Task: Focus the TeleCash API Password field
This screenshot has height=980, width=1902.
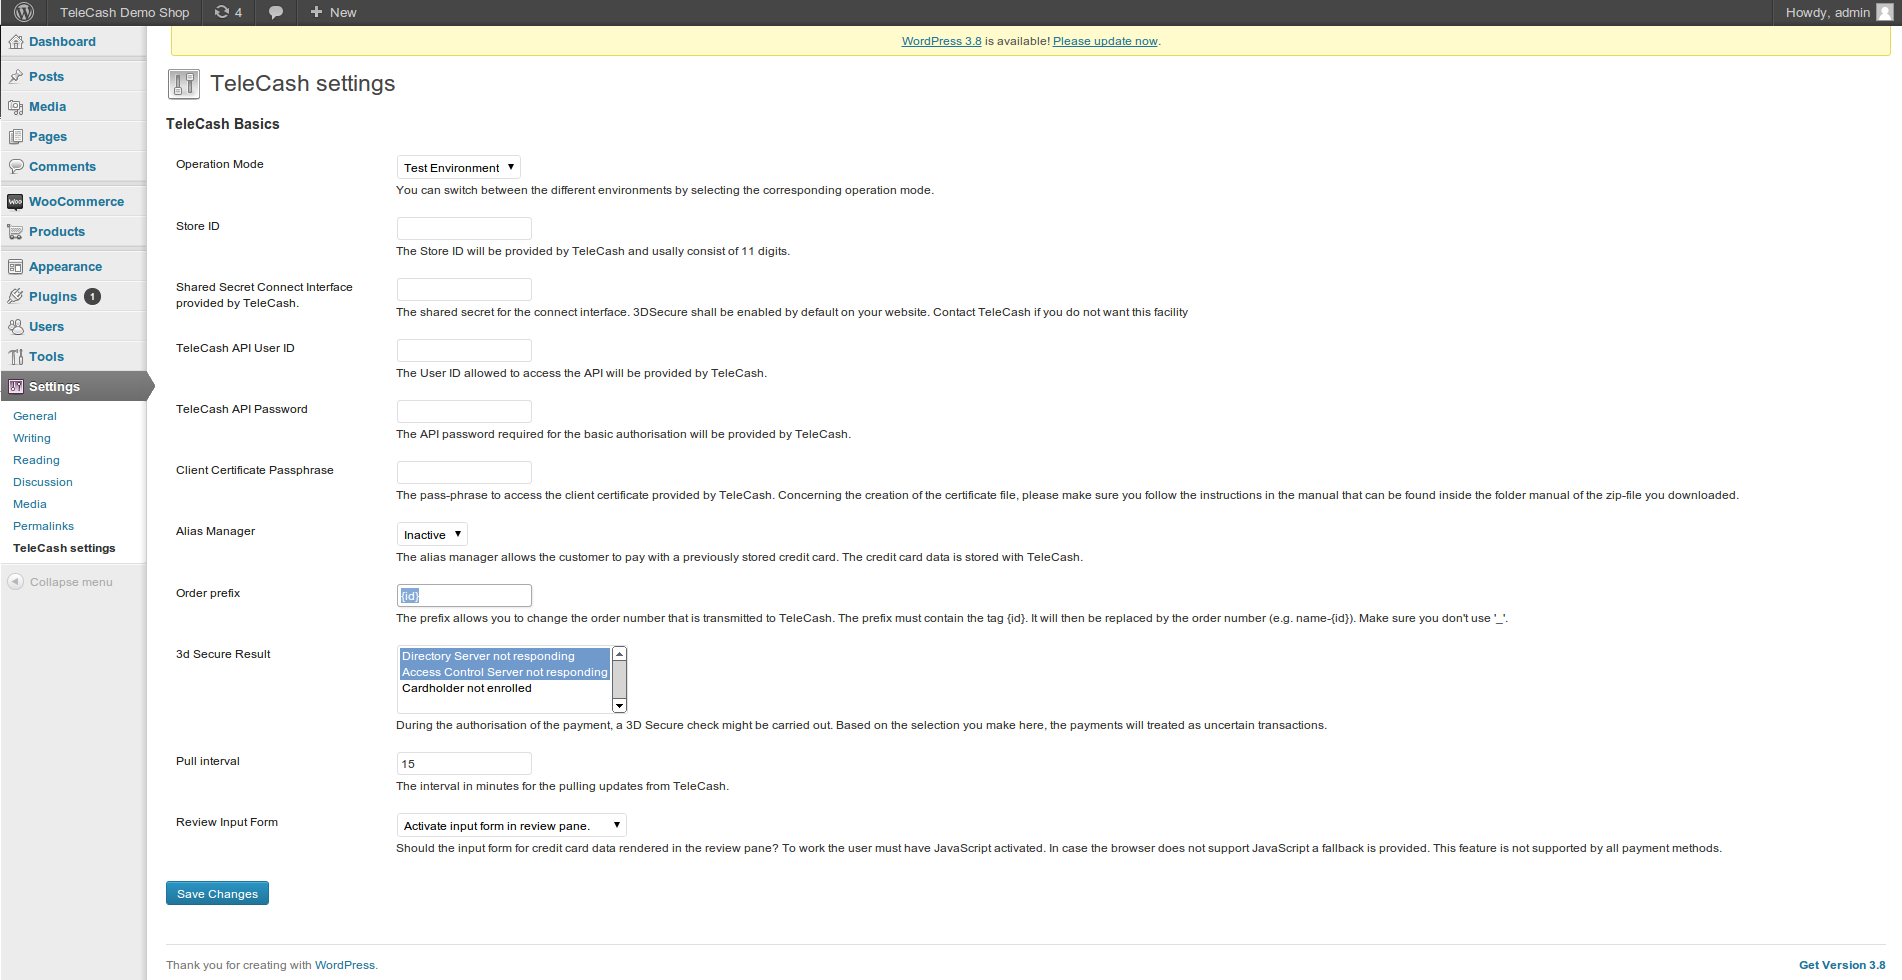Action: (464, 411)
